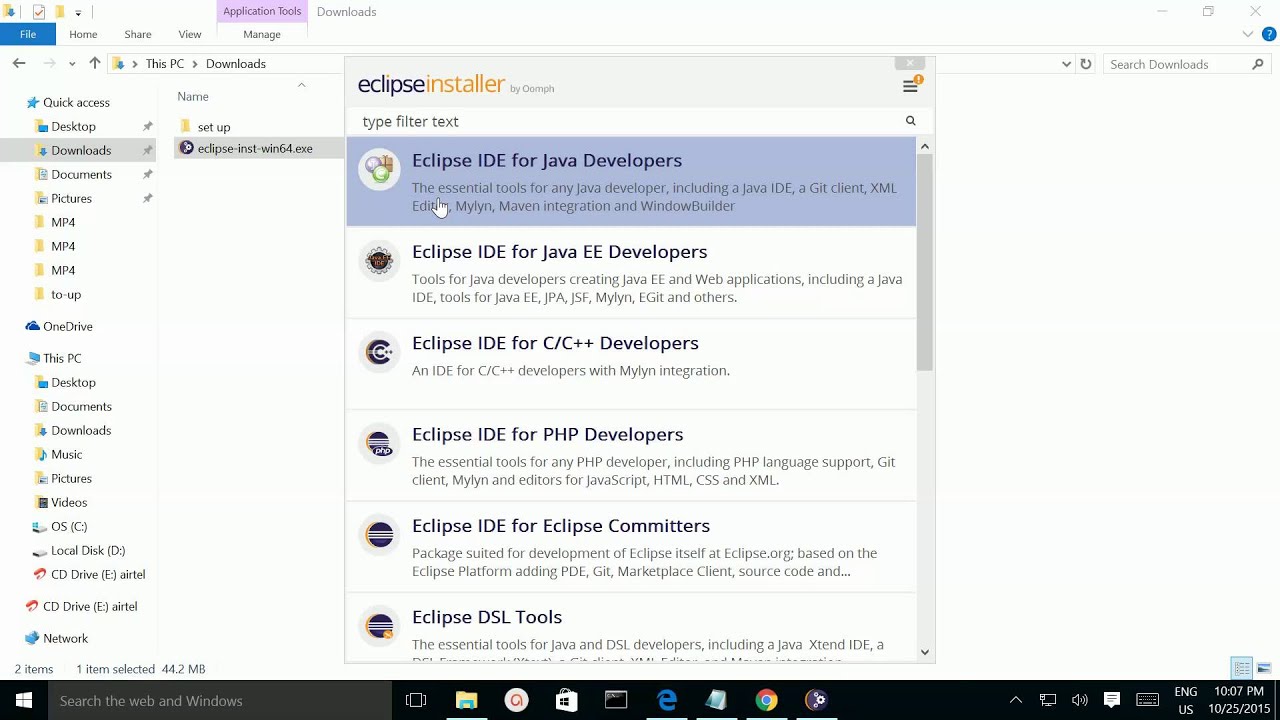The image size is (1280, 720).
Task: Select Eclipse IDE for Java Developers icon
Action: point(379,170)
